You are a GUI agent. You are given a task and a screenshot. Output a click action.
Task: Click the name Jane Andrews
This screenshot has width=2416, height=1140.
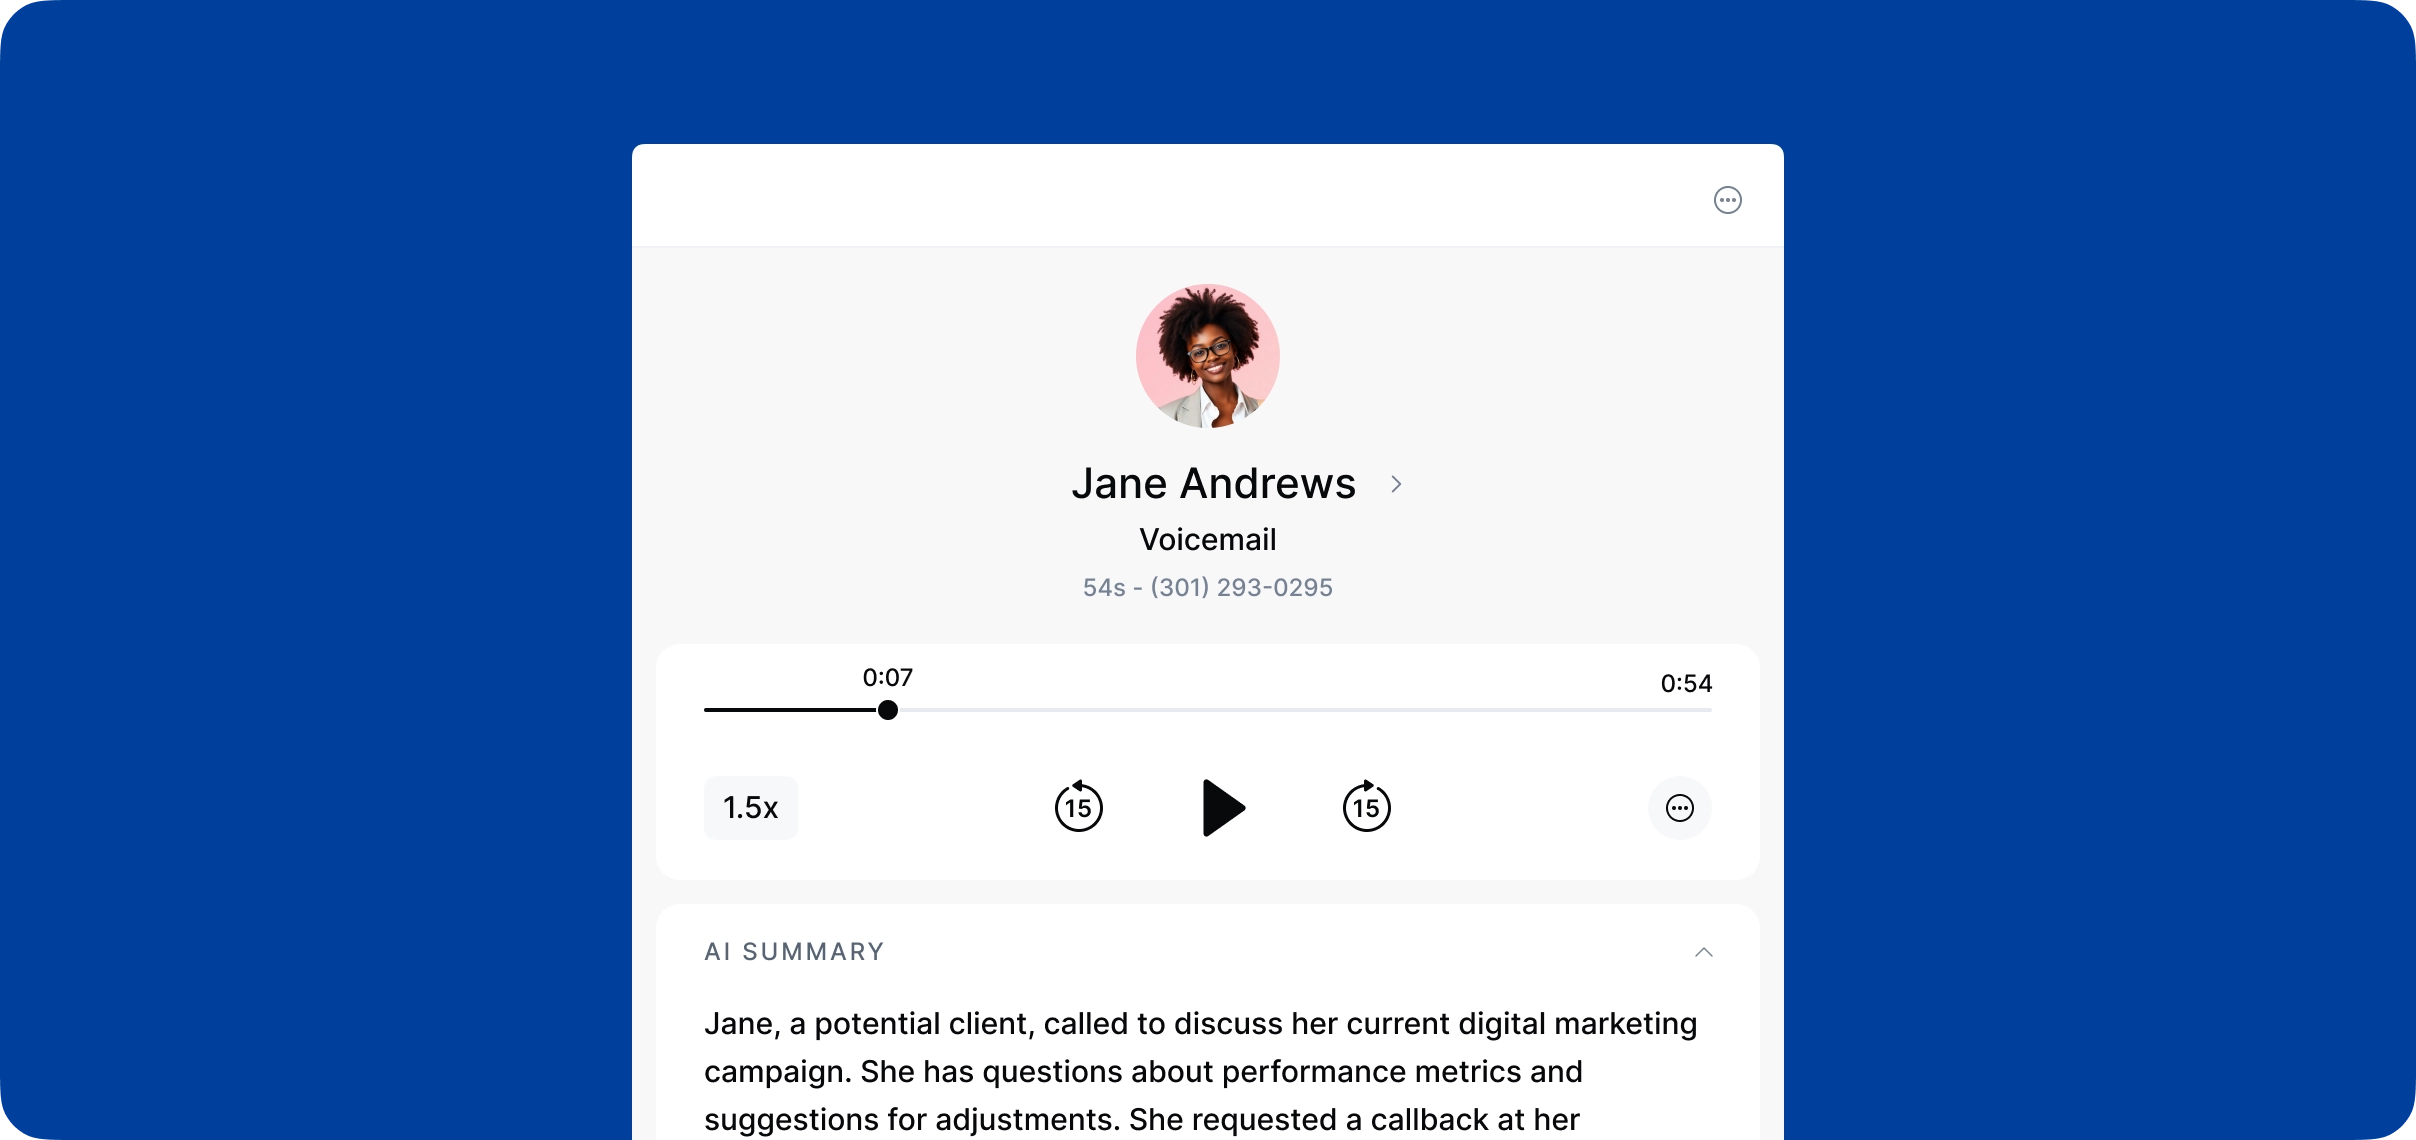1213,483
